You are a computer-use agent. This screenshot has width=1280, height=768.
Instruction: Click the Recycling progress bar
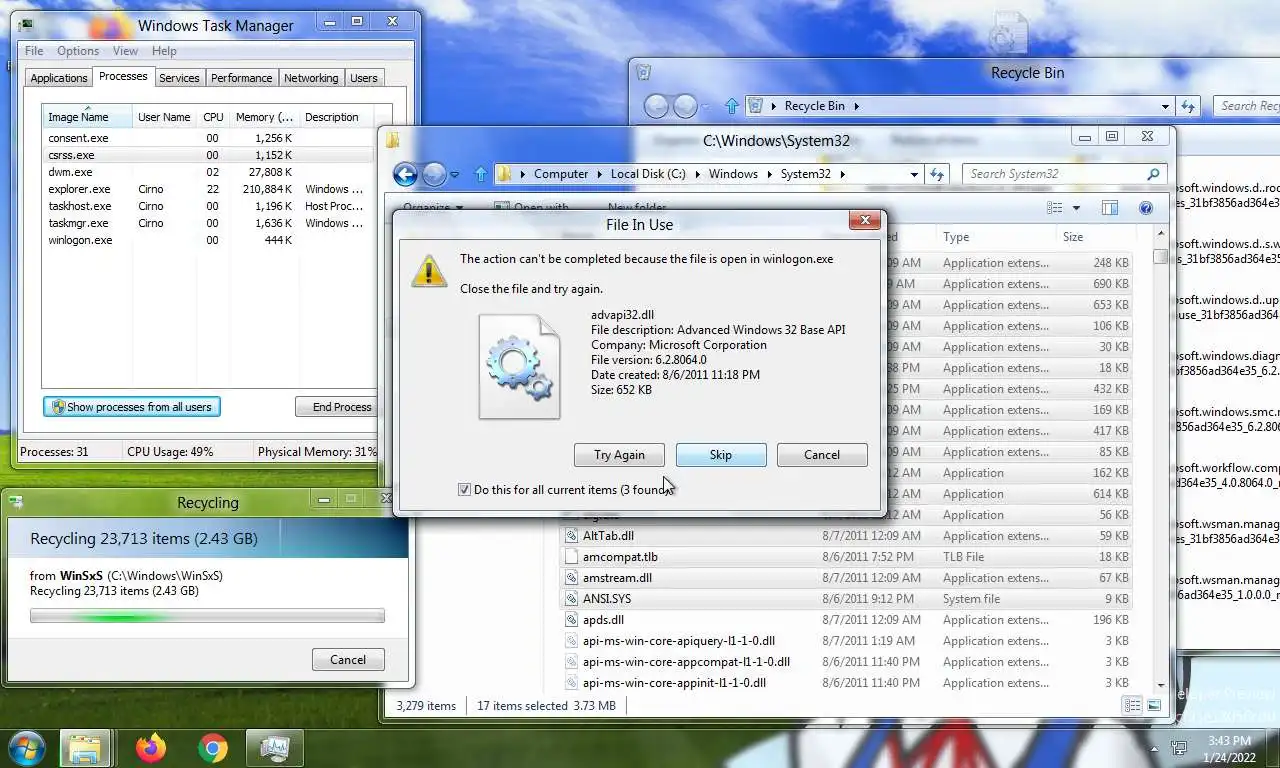207,616
